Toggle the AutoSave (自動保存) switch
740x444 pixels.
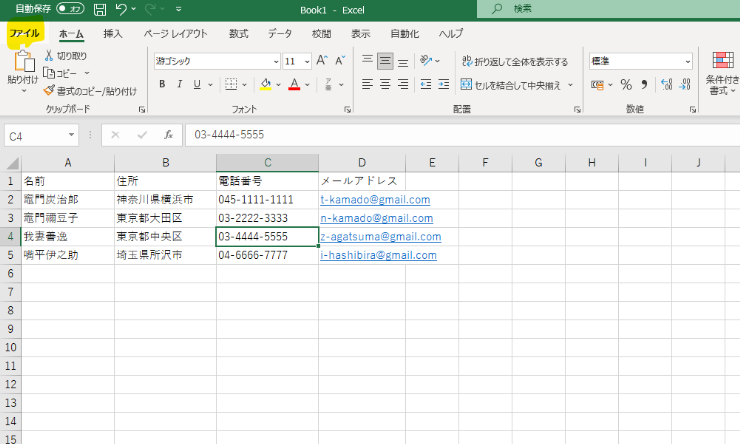[70, 9]
